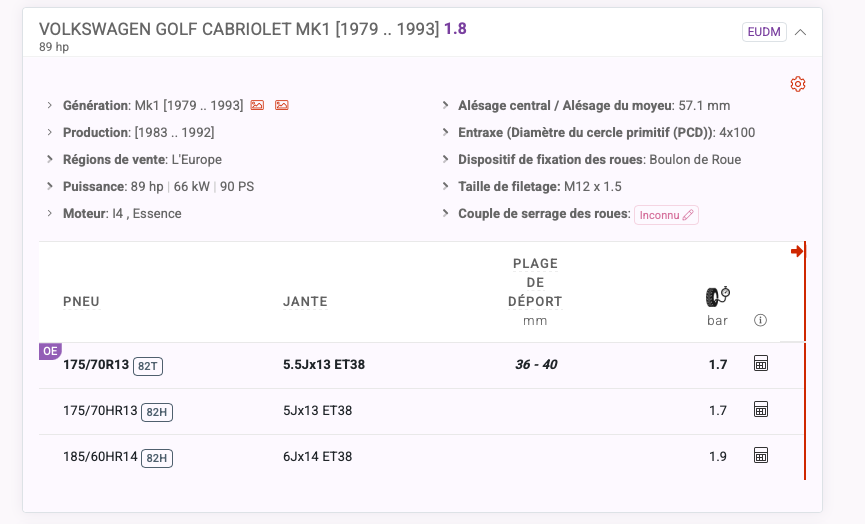Click the 82T load index badge
865x524 pixels.
pyautogui.click(x=148, y=366)
